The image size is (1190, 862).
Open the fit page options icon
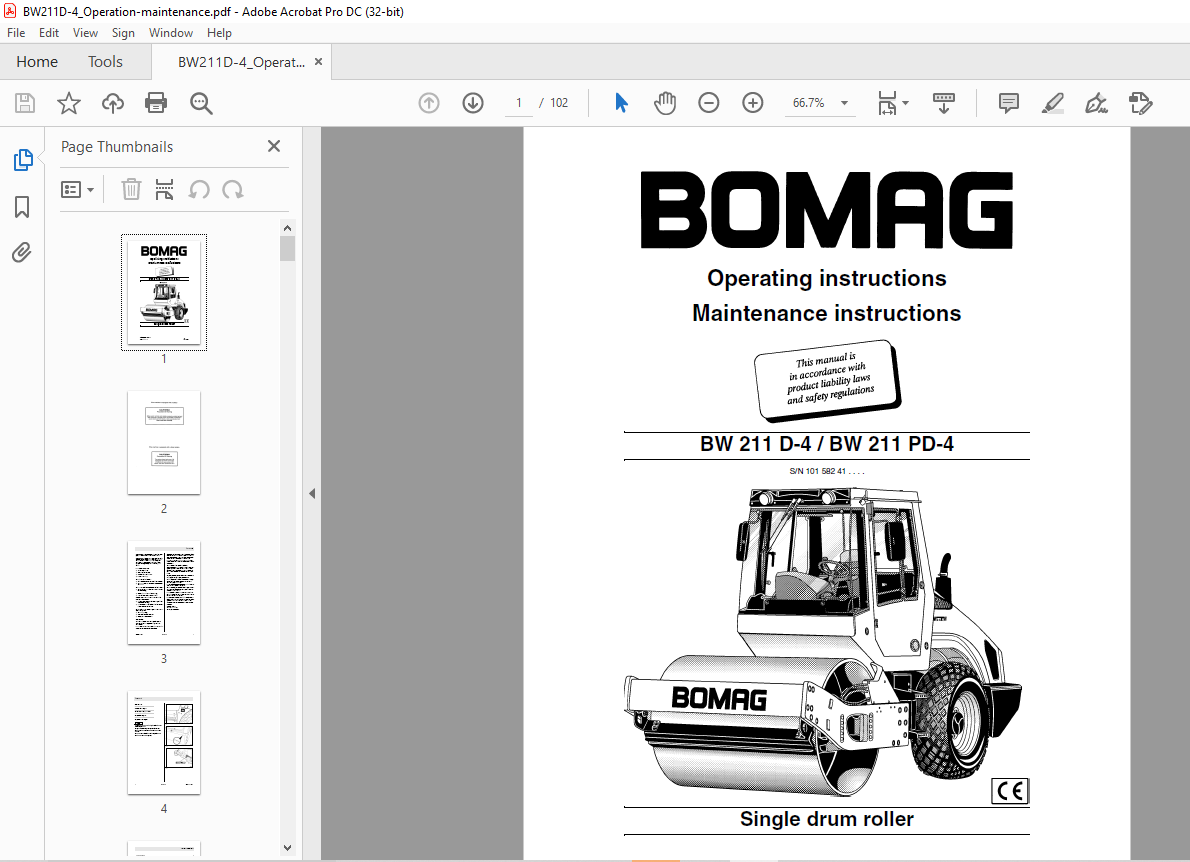click(892, 102)
